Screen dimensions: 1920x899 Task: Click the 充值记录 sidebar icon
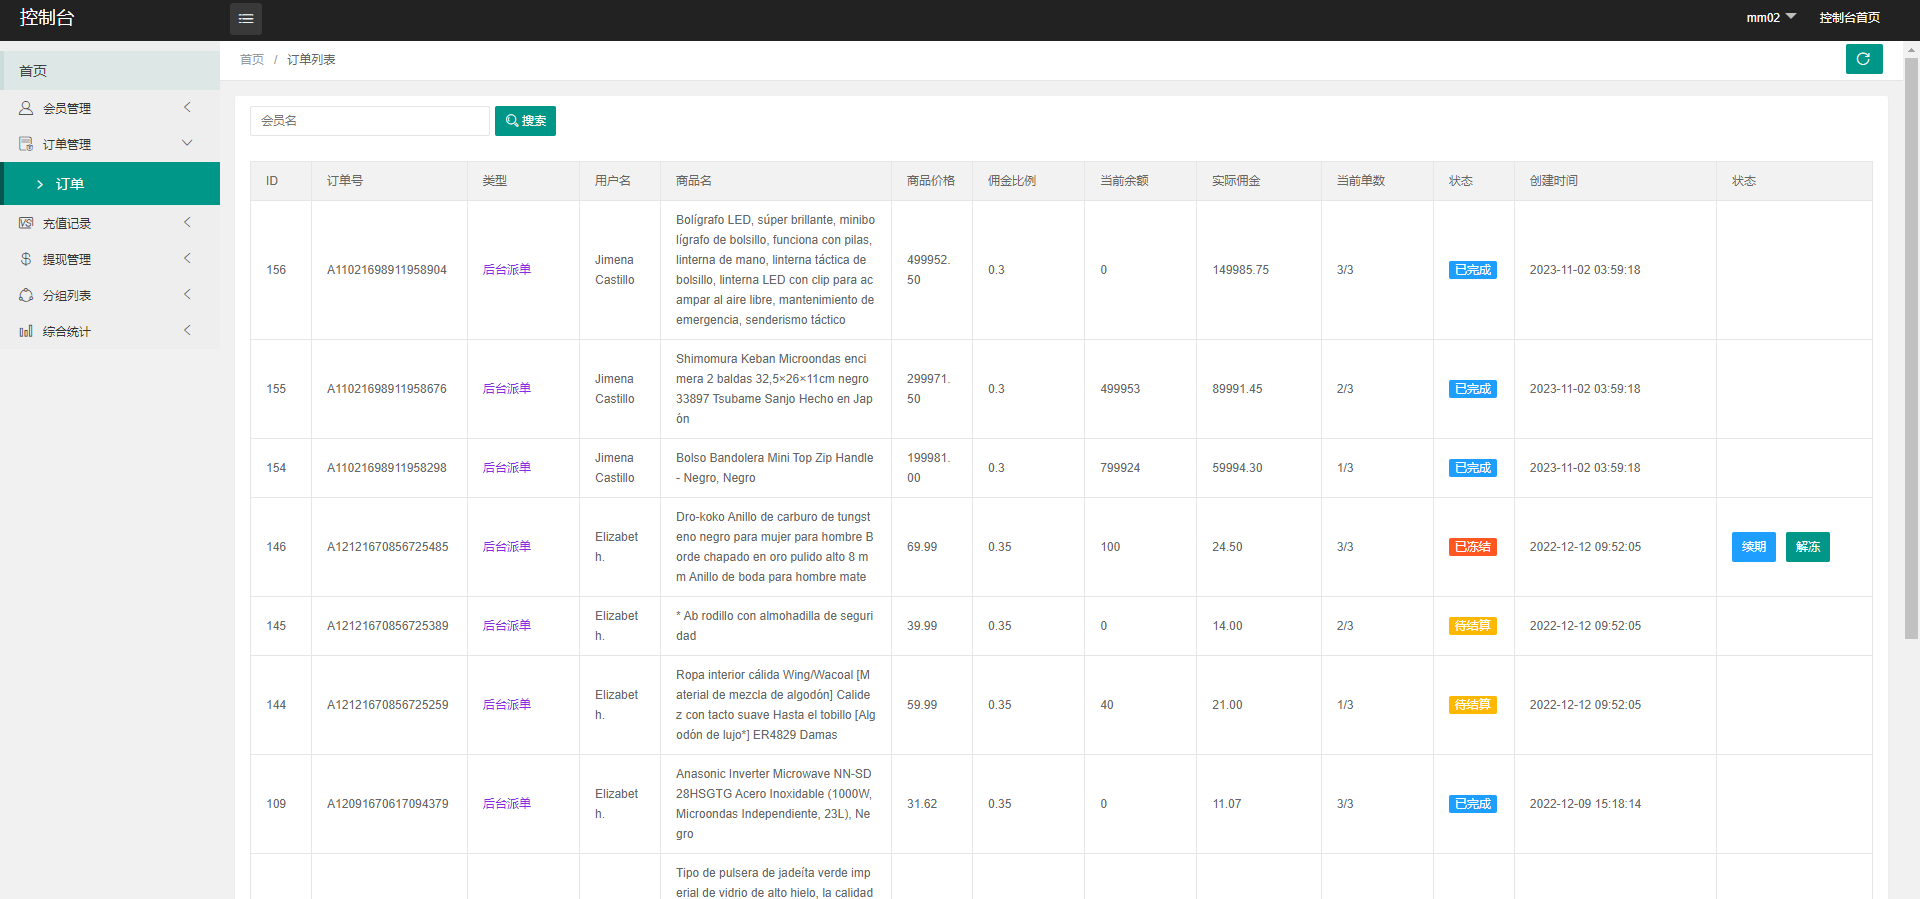coord(26,223)
